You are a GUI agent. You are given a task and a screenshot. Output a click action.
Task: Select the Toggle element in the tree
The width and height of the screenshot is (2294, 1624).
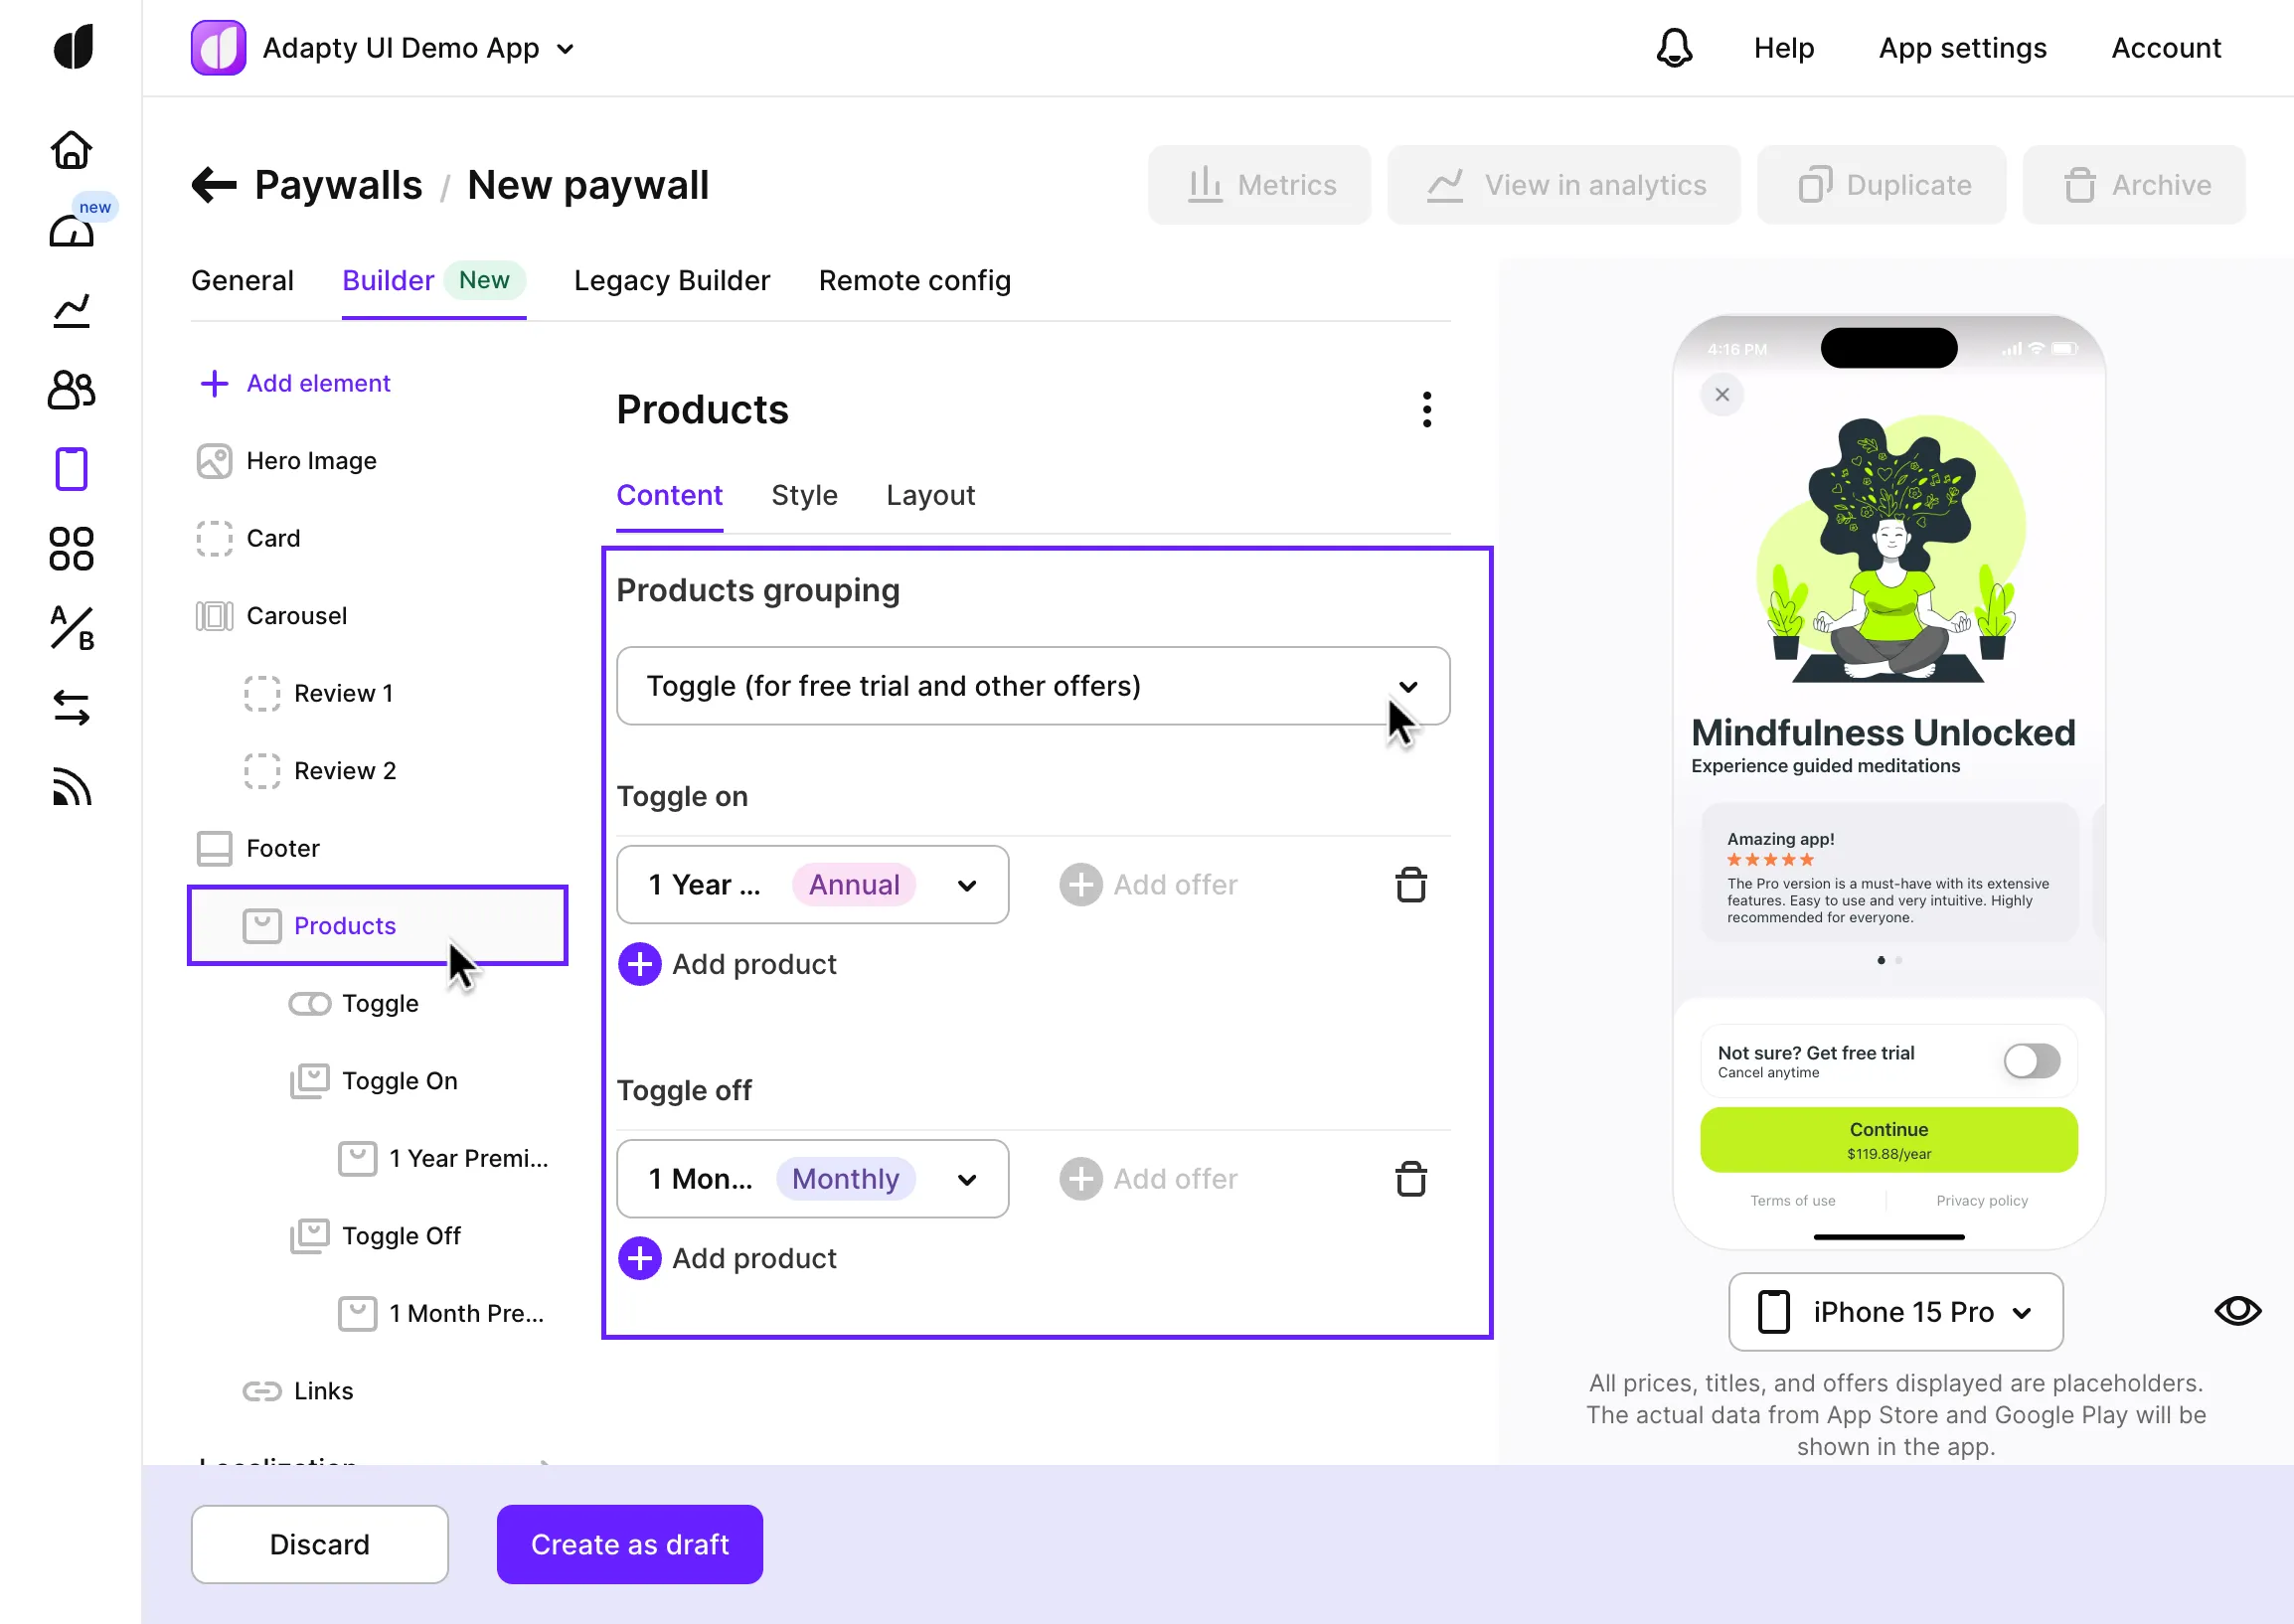pos(379,1003)
